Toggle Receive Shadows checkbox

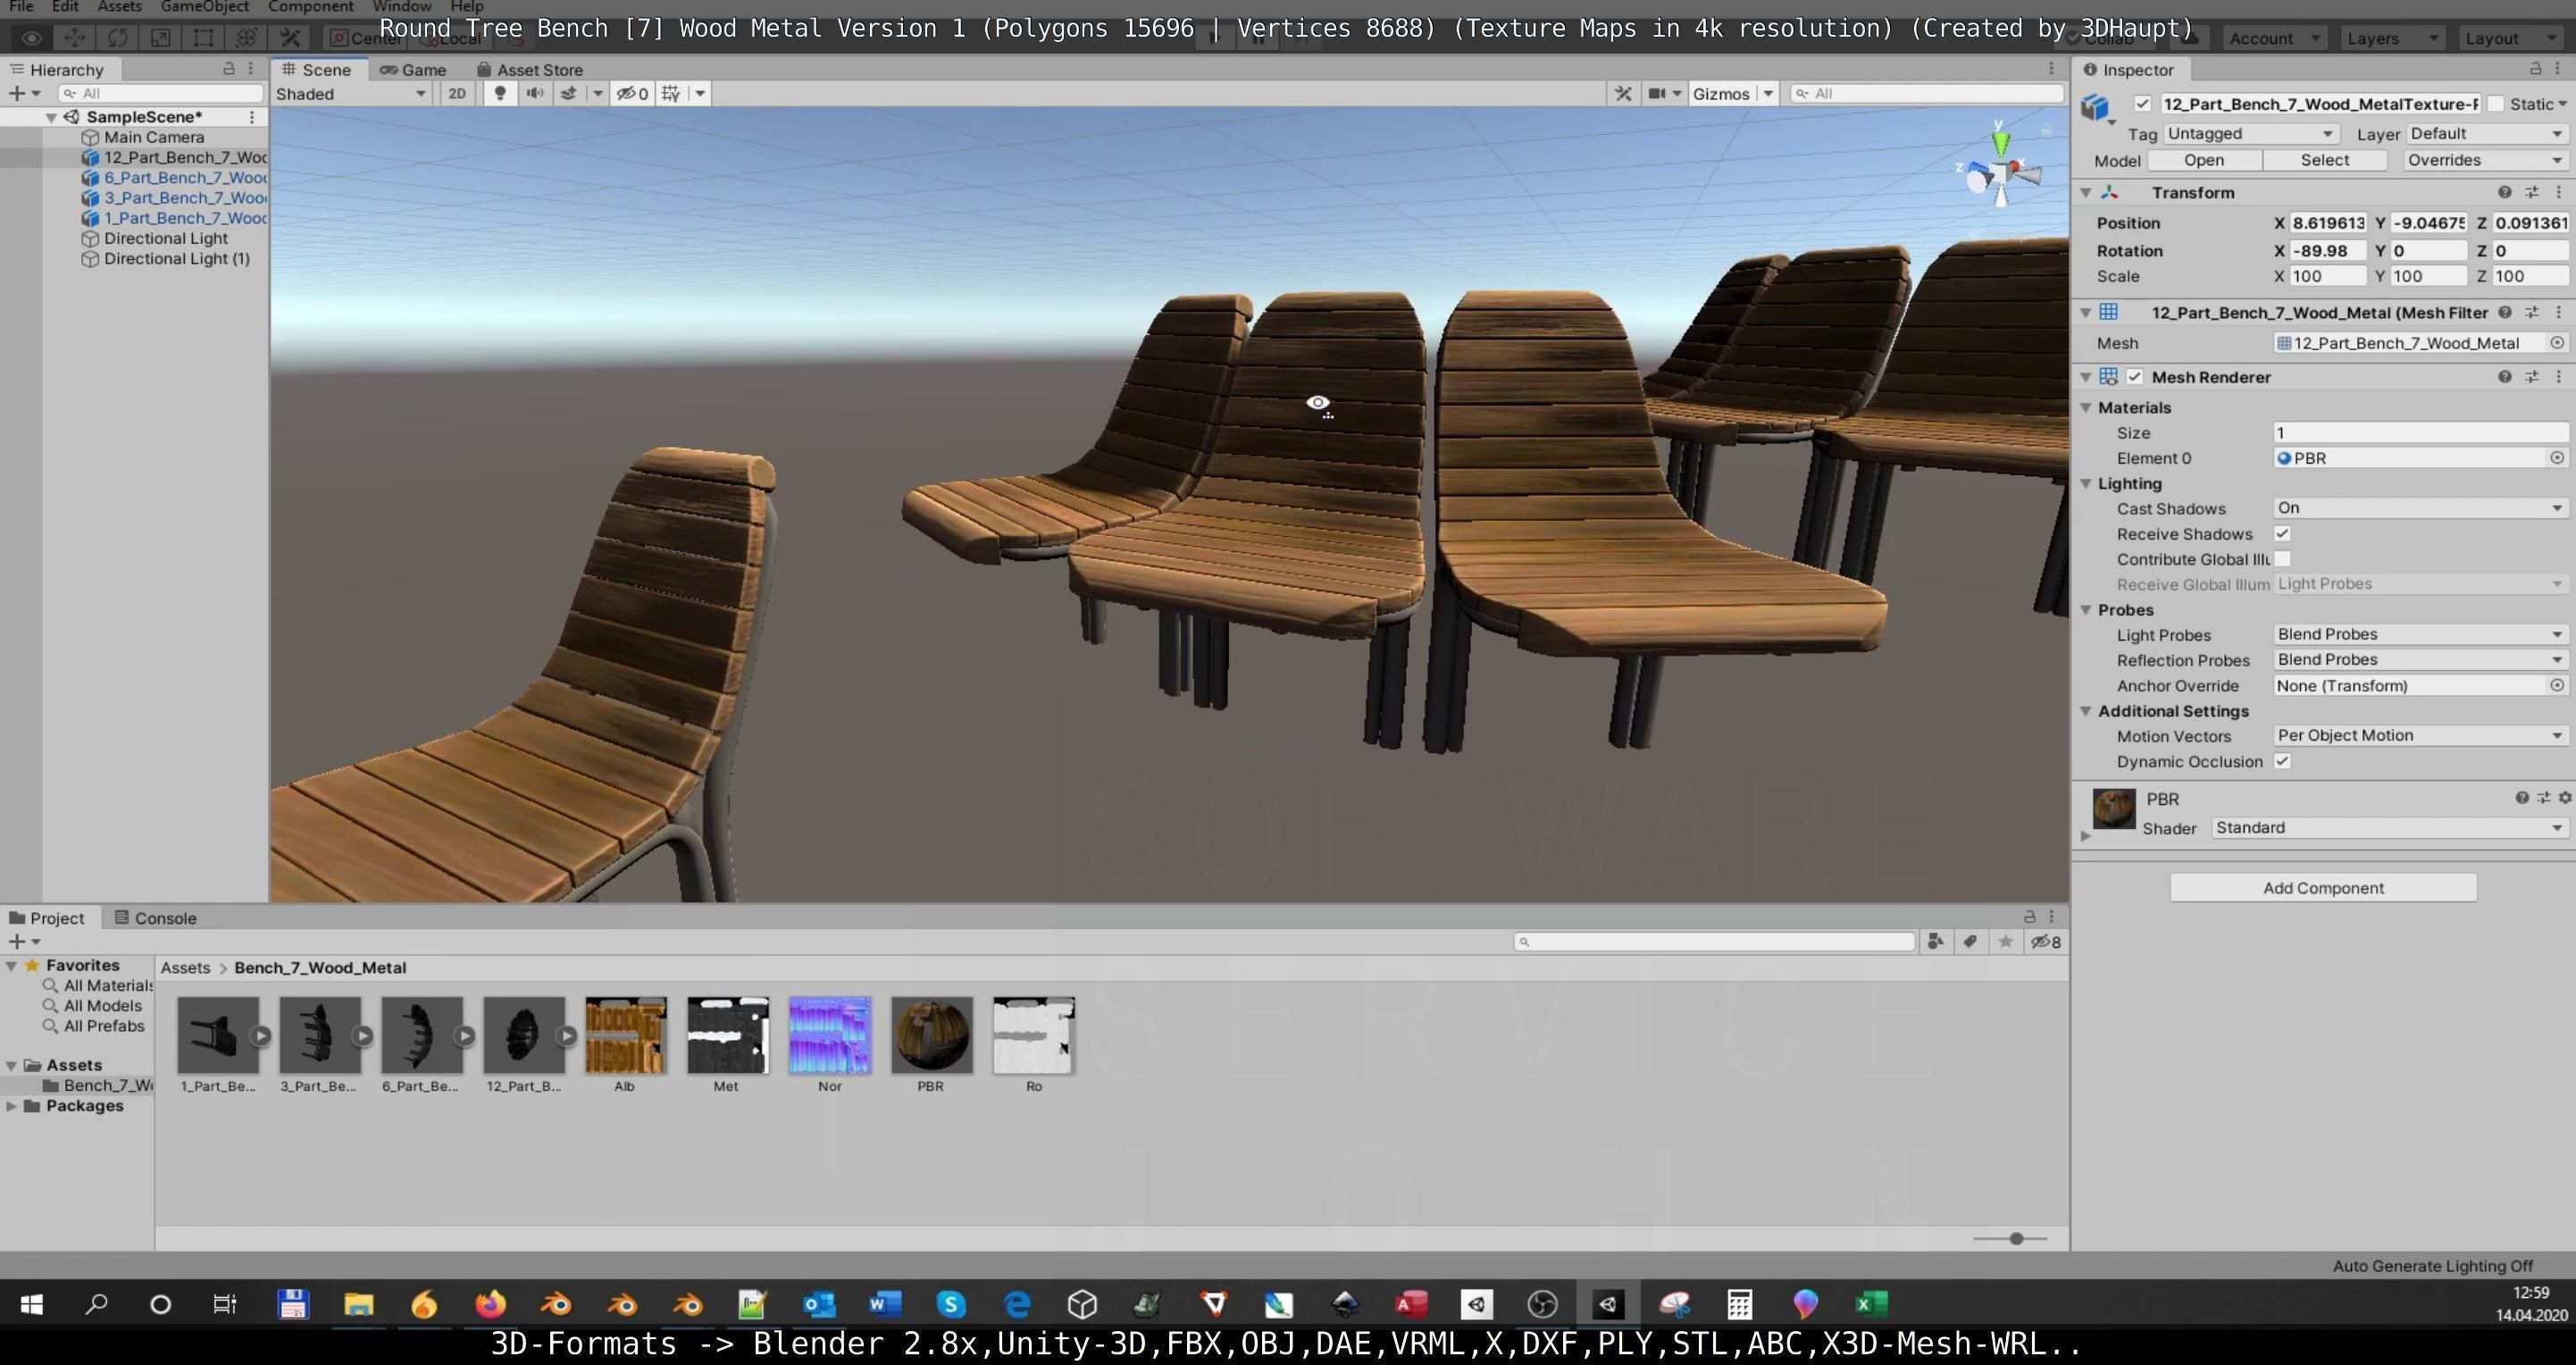point(2282,534)
